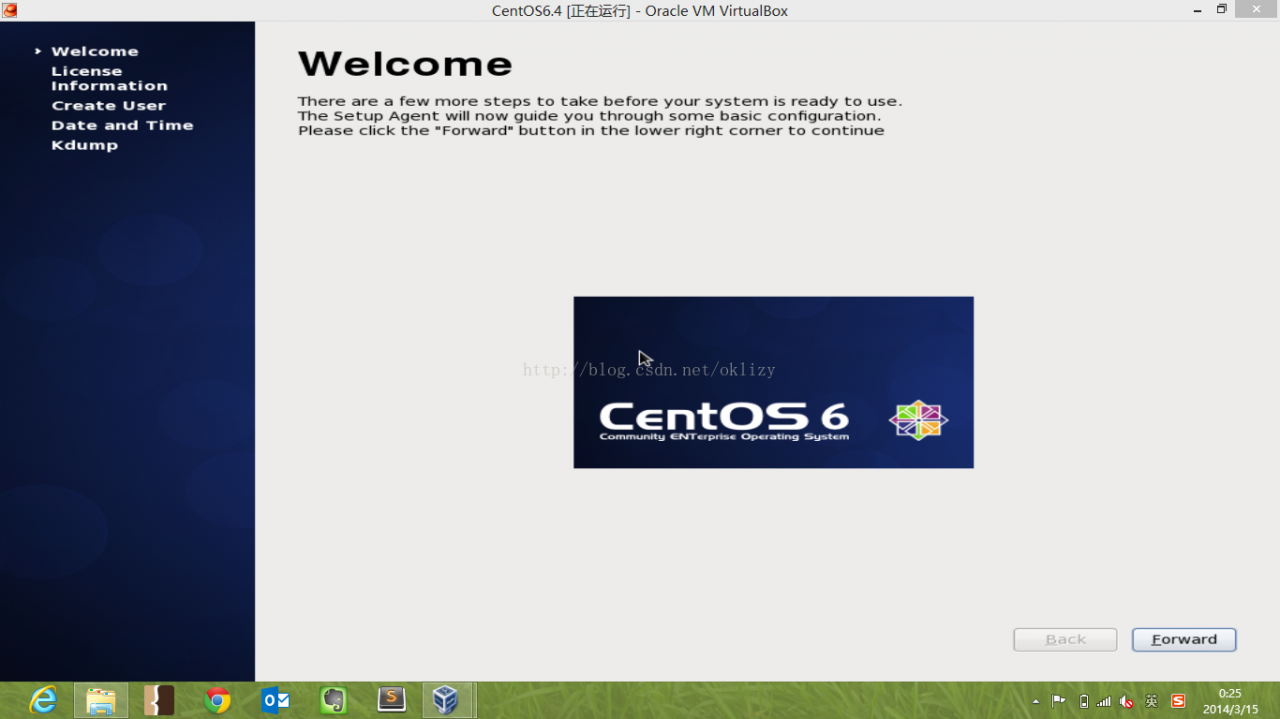Launch Google Chrome from taskbar

[217, 700]
